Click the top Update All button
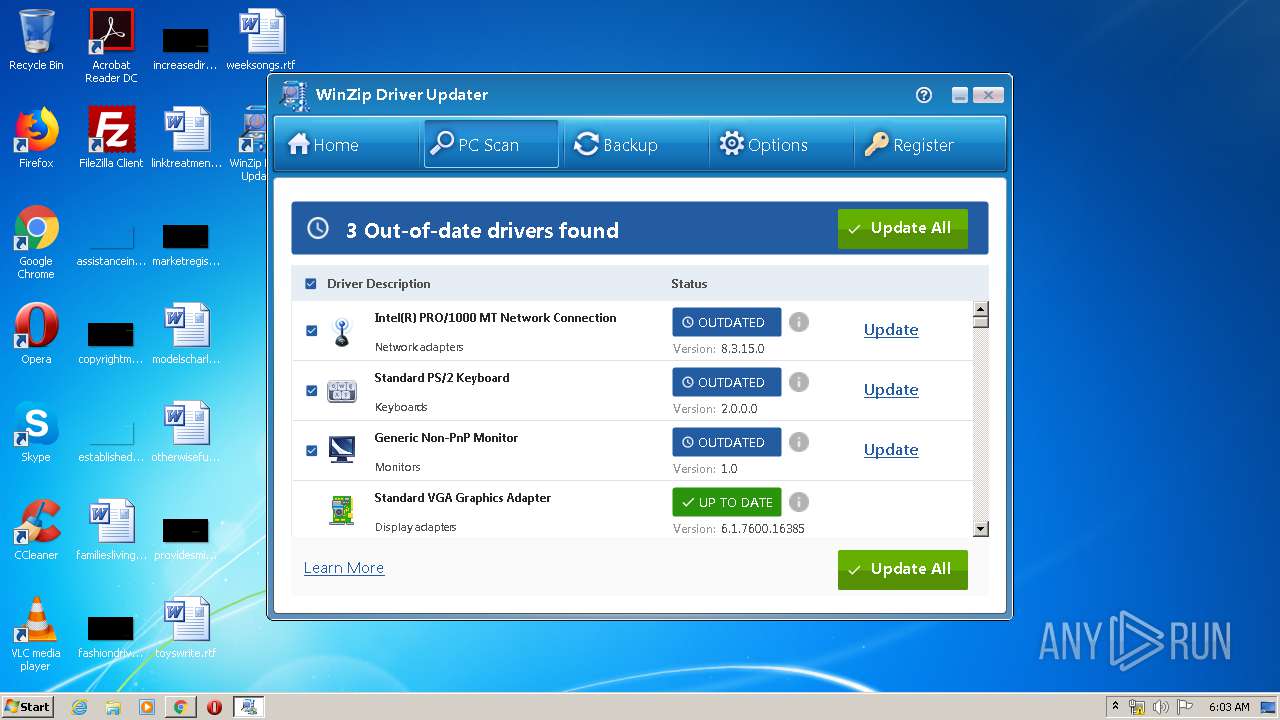The height and width of the screenshot is (720, 1280). click(903, 229)
